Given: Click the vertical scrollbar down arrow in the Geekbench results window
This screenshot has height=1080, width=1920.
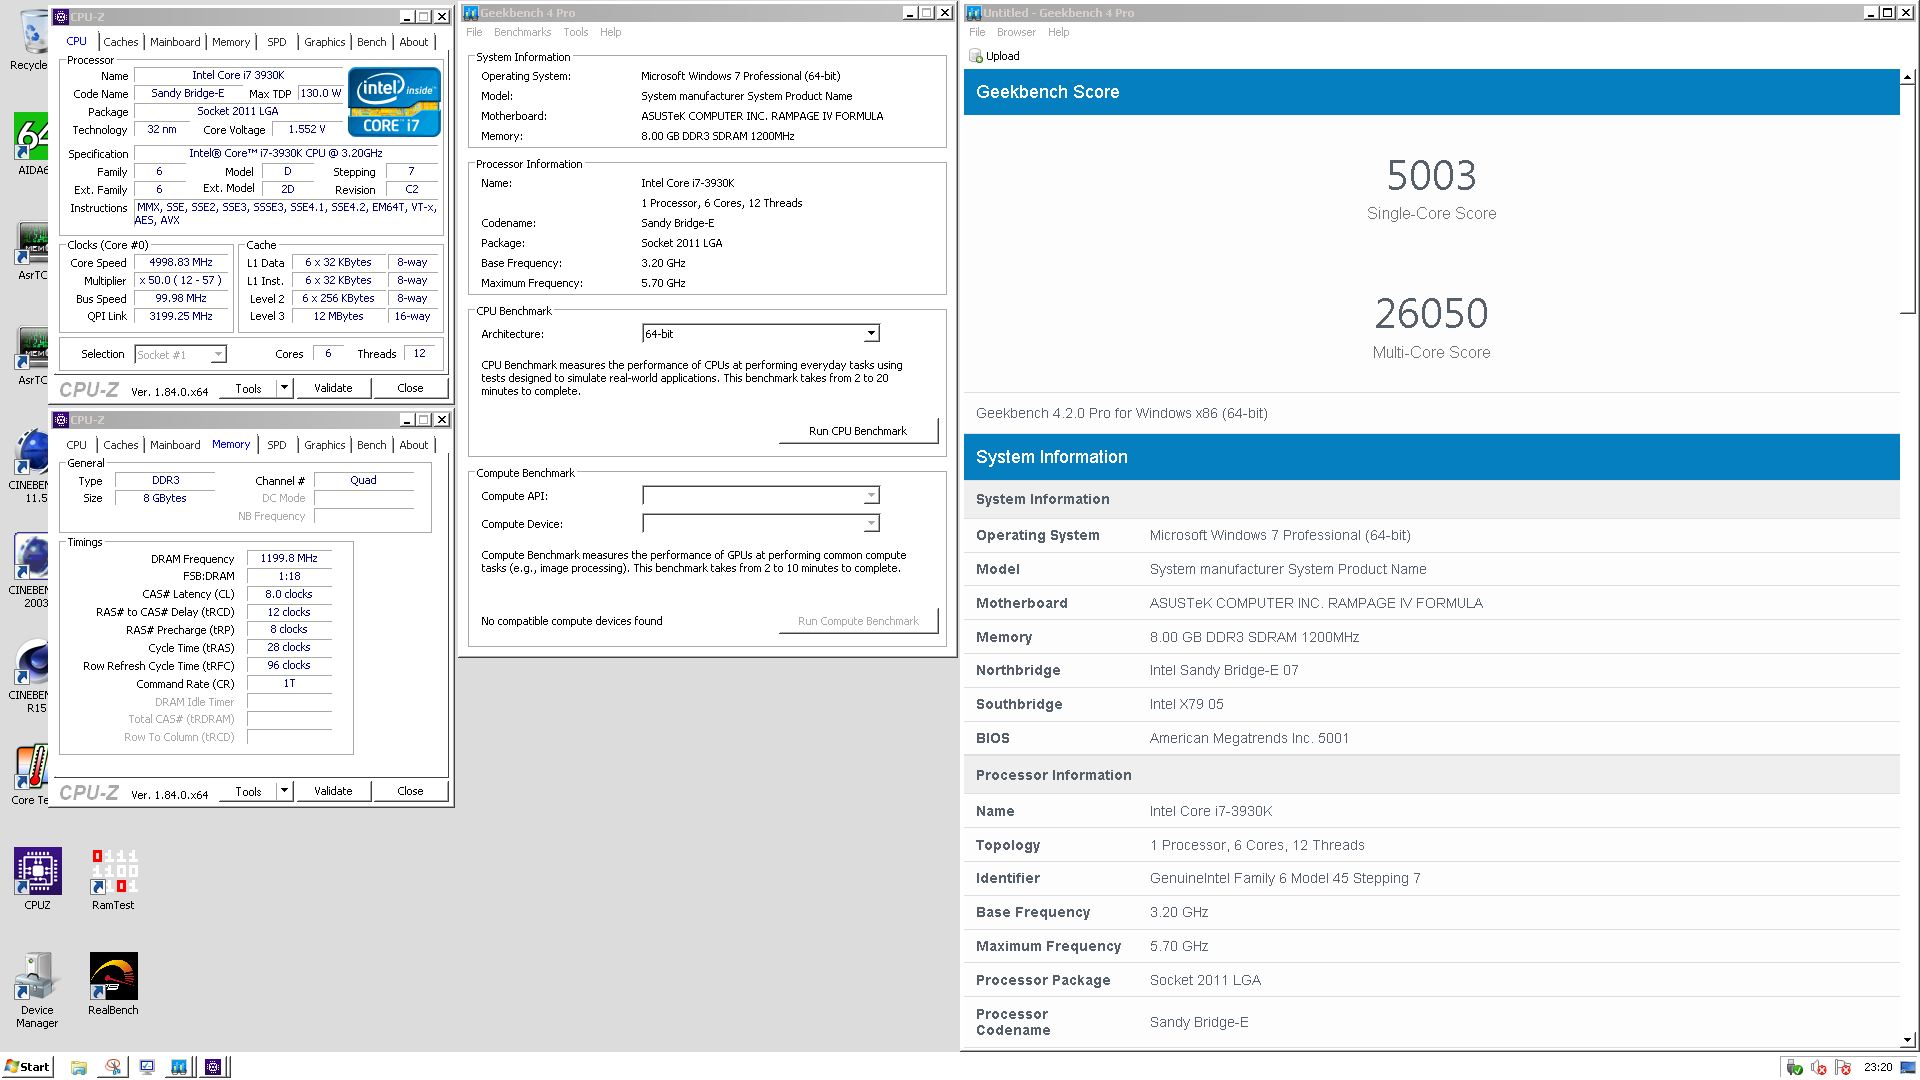Looking at the screenshot, I should 1908,1040.
